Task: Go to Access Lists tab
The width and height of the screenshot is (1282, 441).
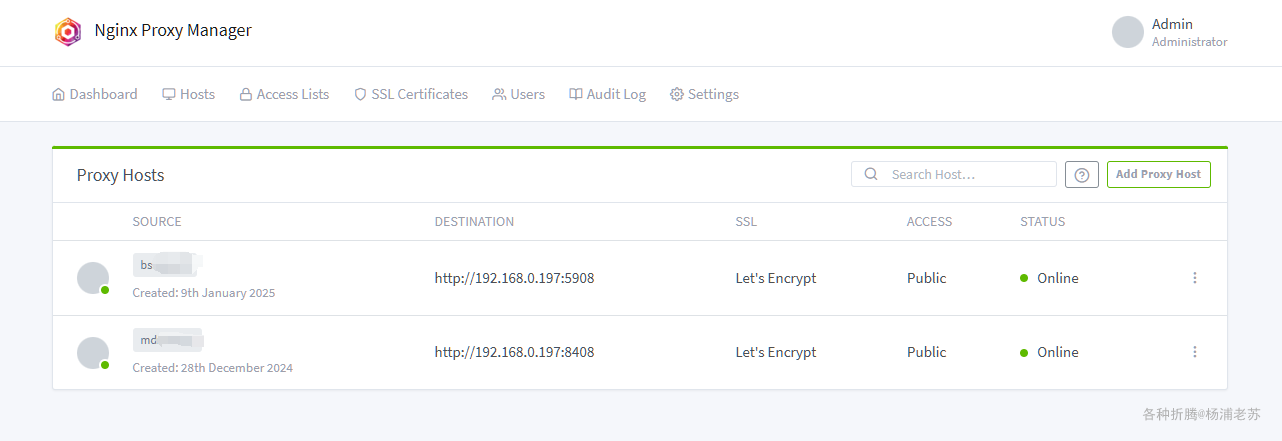Action: pos(284,94)
